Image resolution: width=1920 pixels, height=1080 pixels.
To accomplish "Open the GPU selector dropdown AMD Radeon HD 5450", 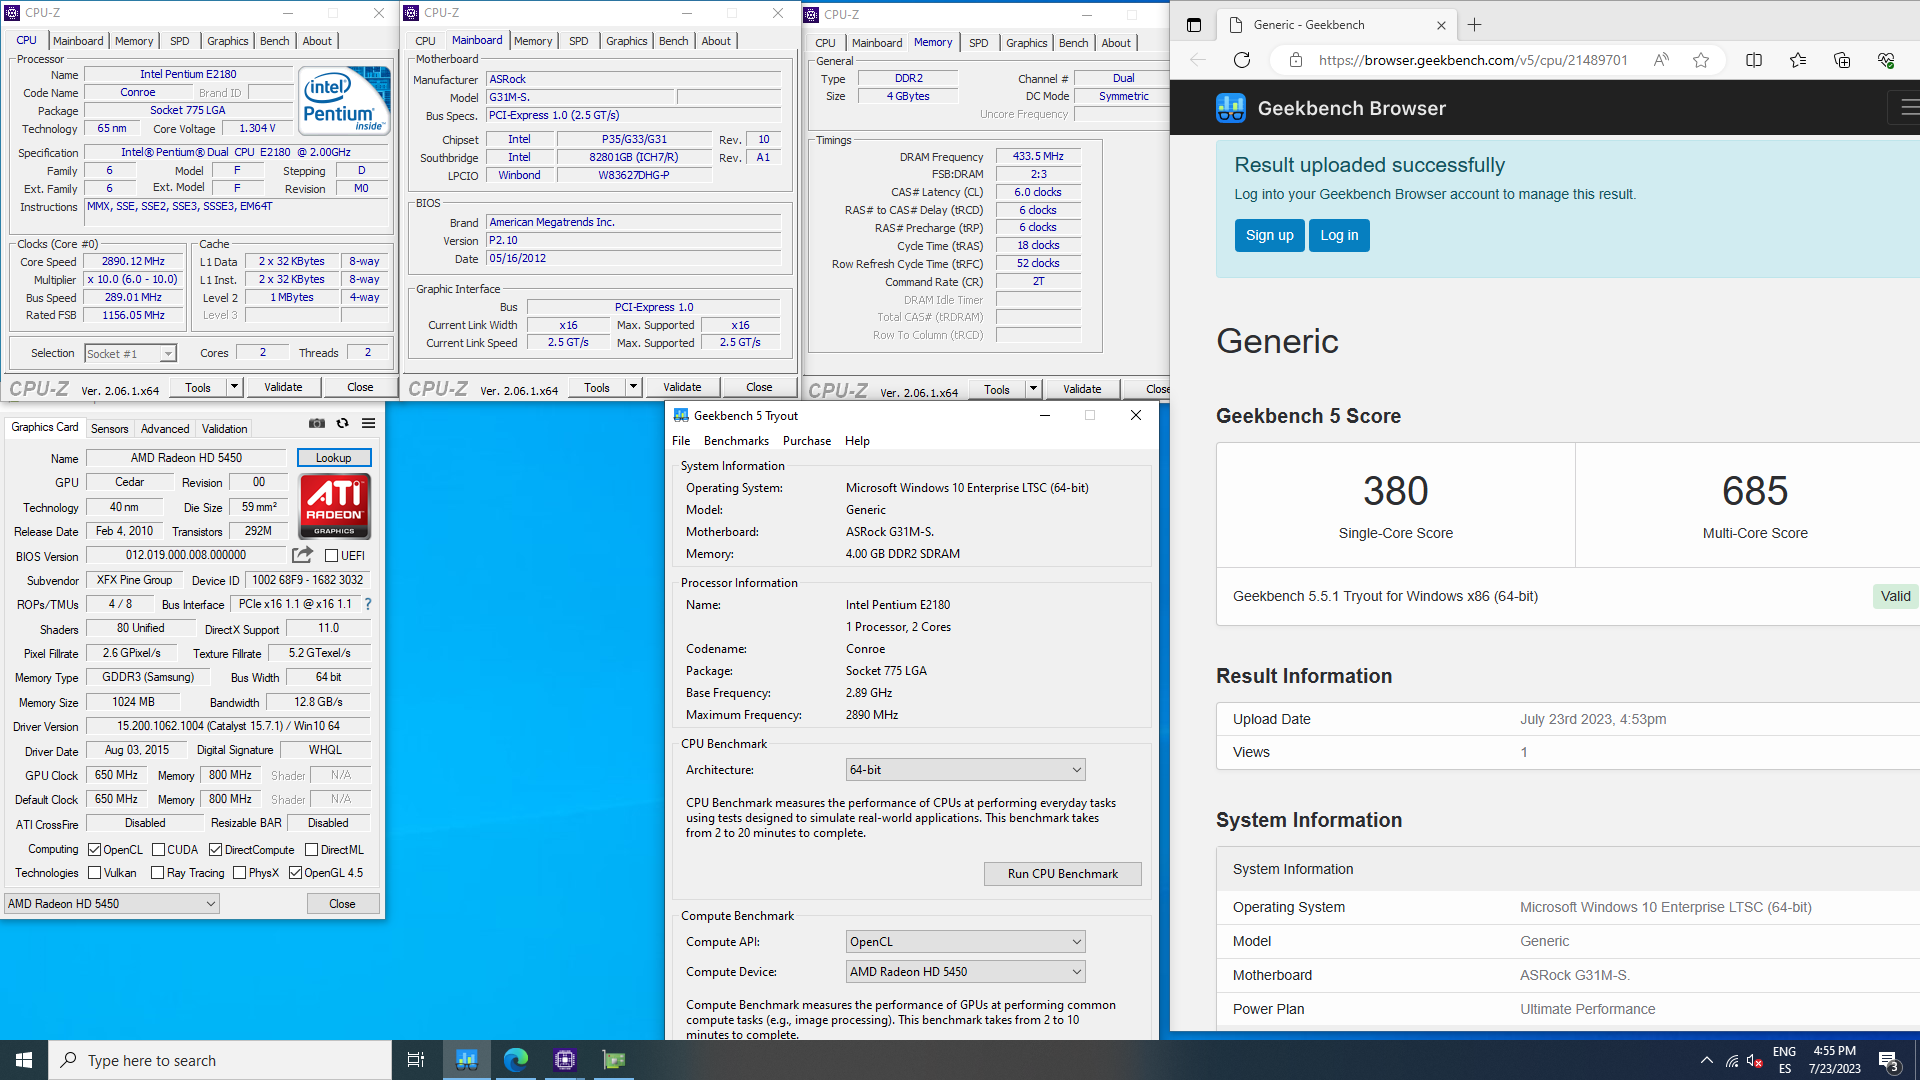I will 111,904.
